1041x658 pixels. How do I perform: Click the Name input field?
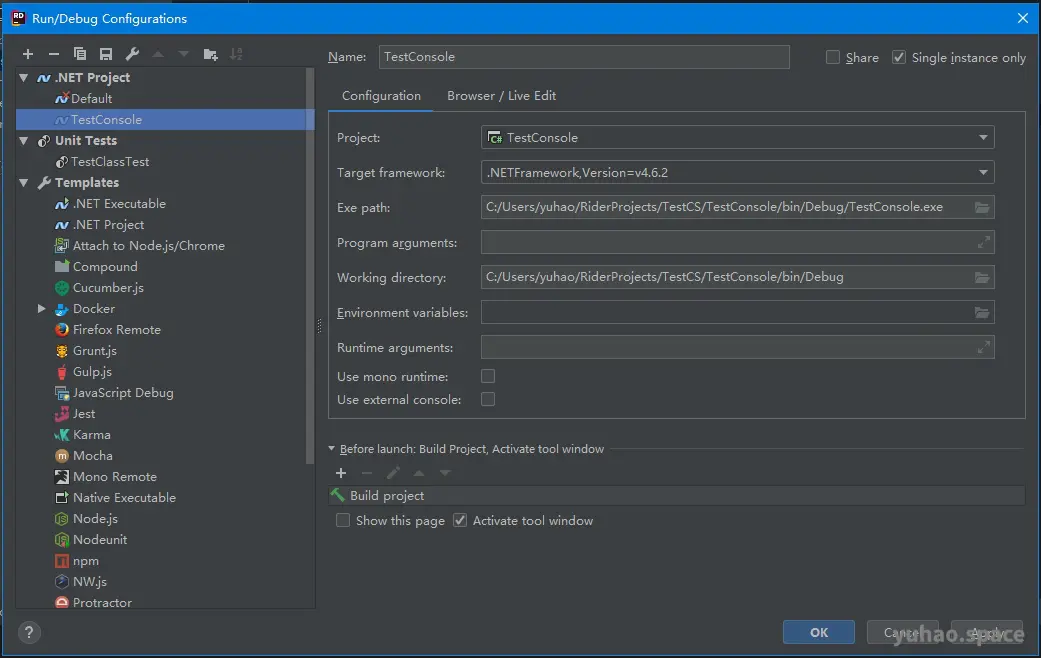click(x=584, y=57)
